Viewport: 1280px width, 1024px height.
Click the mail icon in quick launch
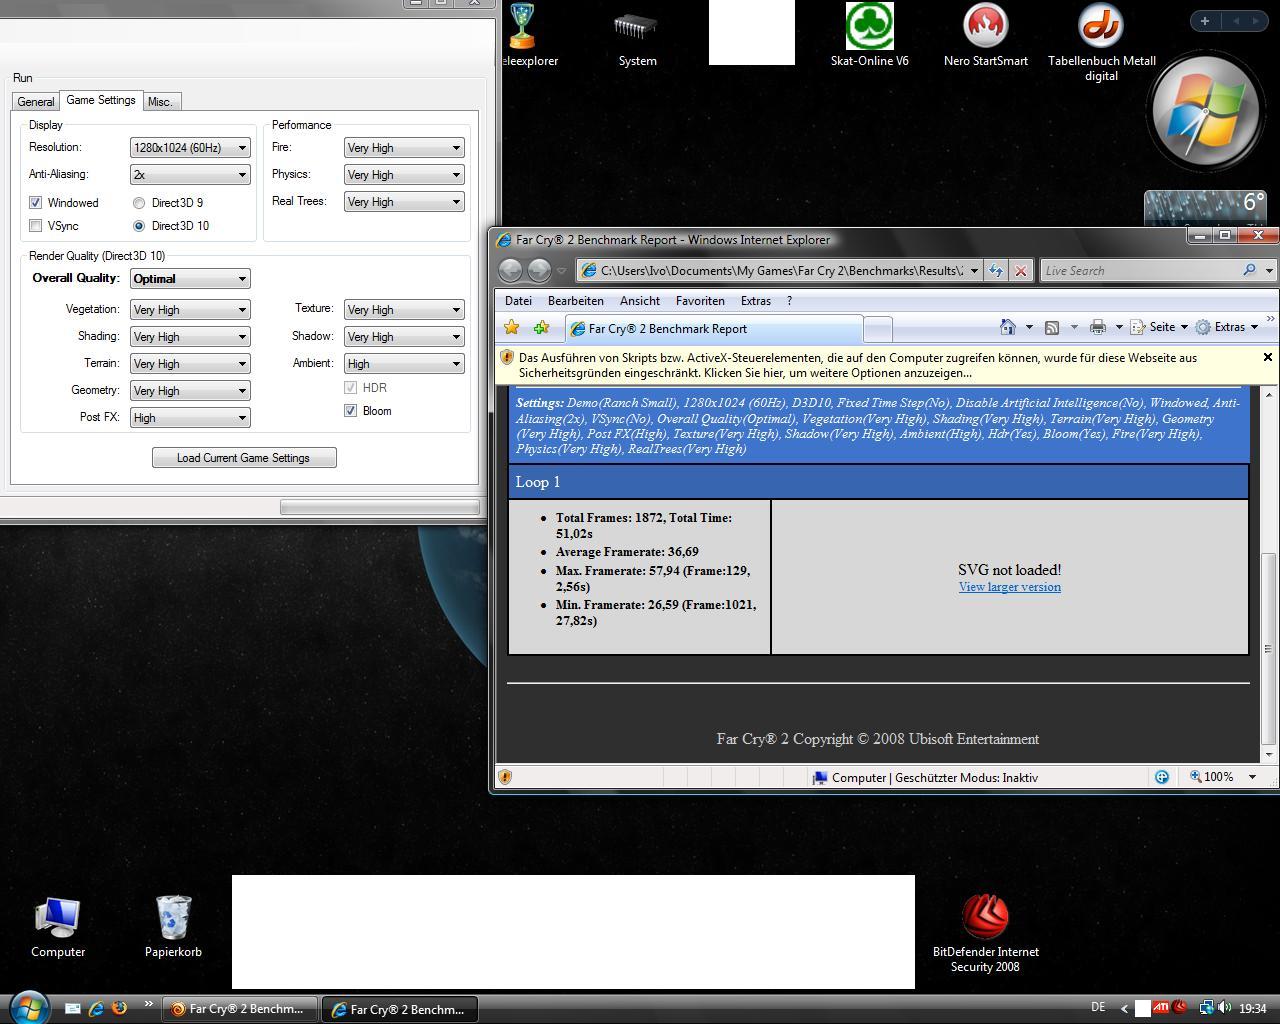tap(73, 1009)
